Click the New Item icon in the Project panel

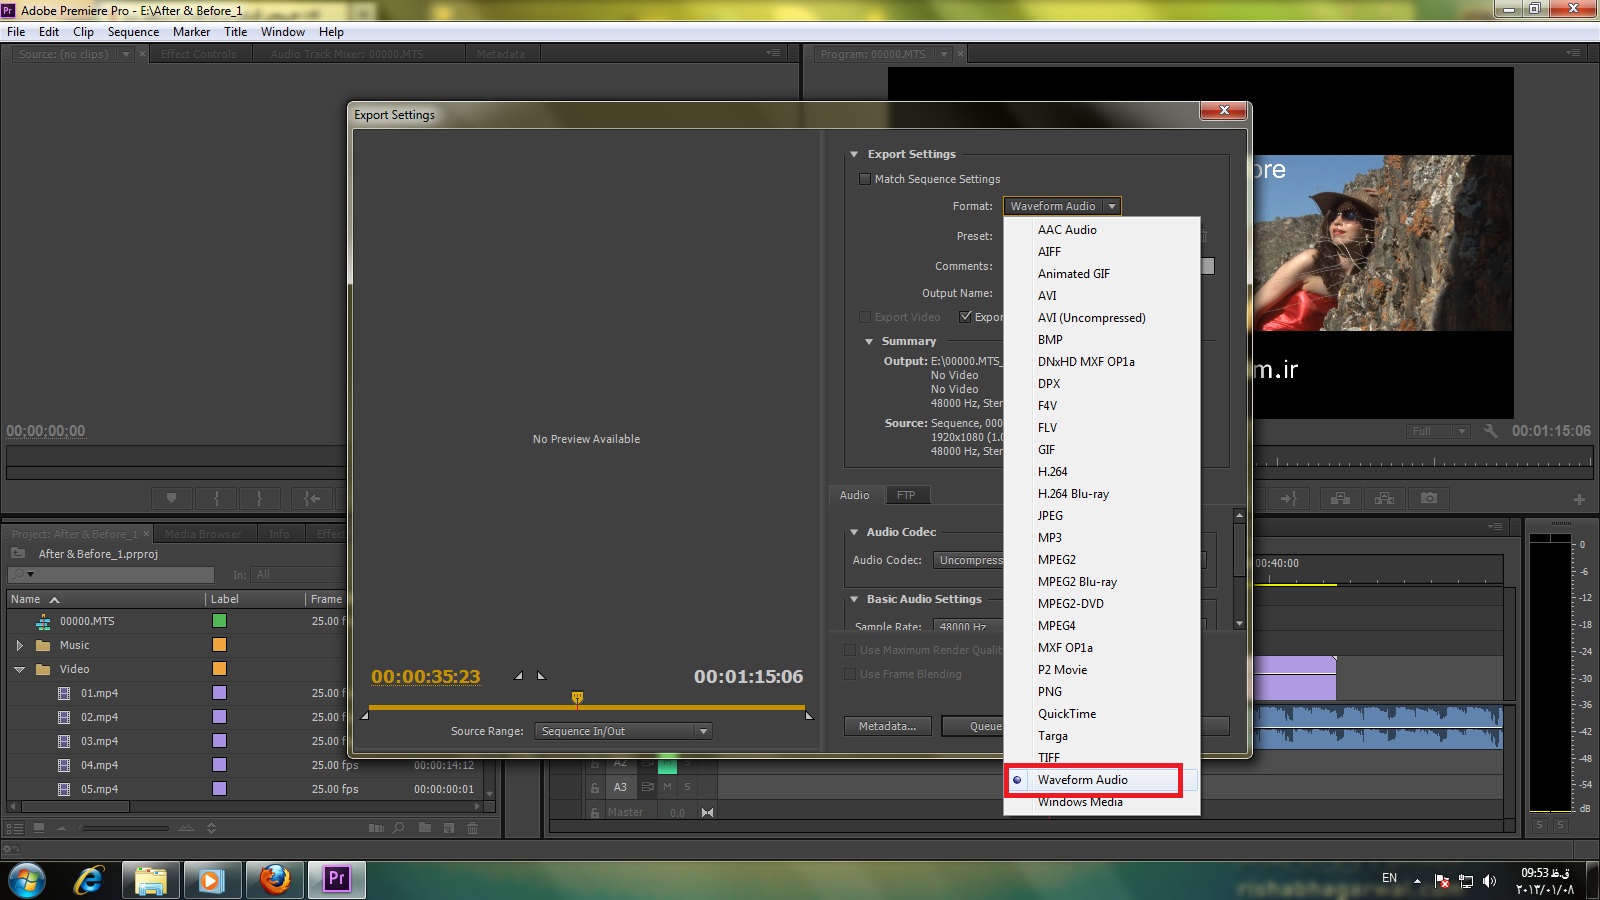point(449,828)
